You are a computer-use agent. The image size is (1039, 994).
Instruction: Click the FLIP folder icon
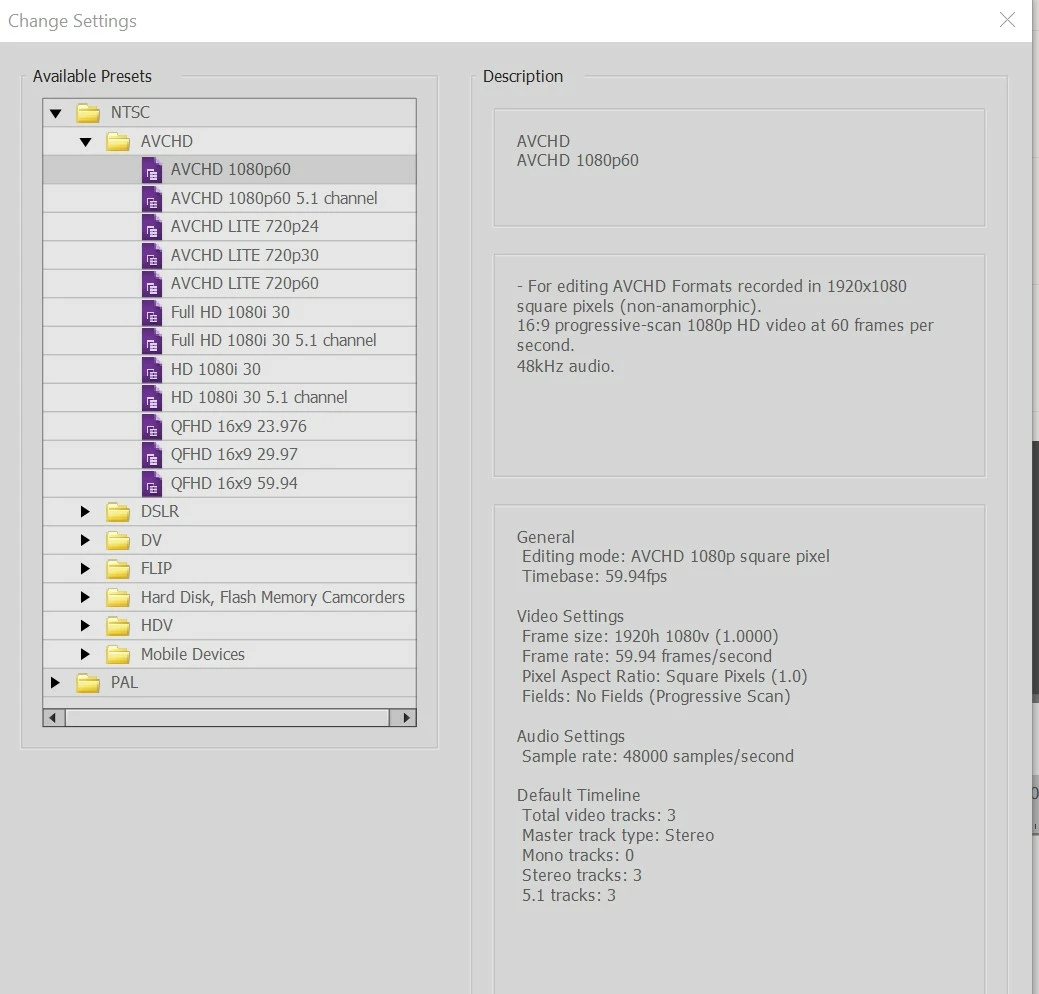118,569
